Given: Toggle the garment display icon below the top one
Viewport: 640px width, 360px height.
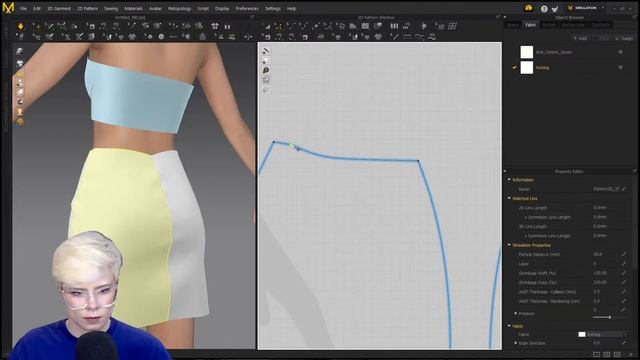Looking at the screenshot, I should tap(20, 63).
